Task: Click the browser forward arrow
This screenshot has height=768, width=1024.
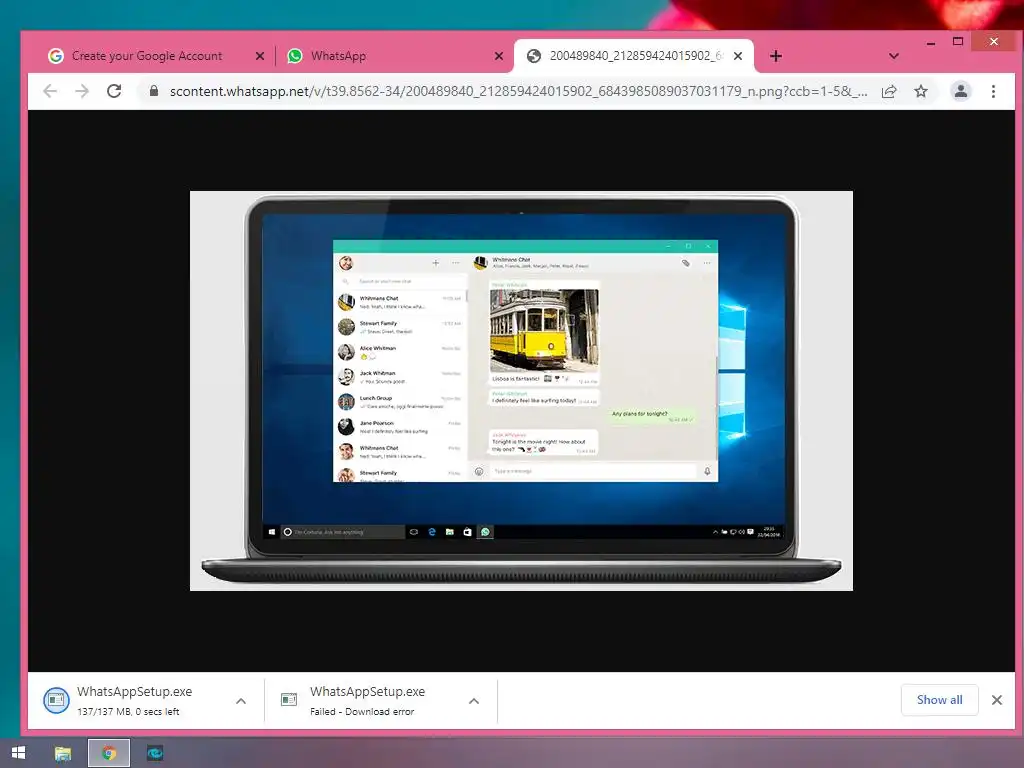Action: (x=82, y=91)
